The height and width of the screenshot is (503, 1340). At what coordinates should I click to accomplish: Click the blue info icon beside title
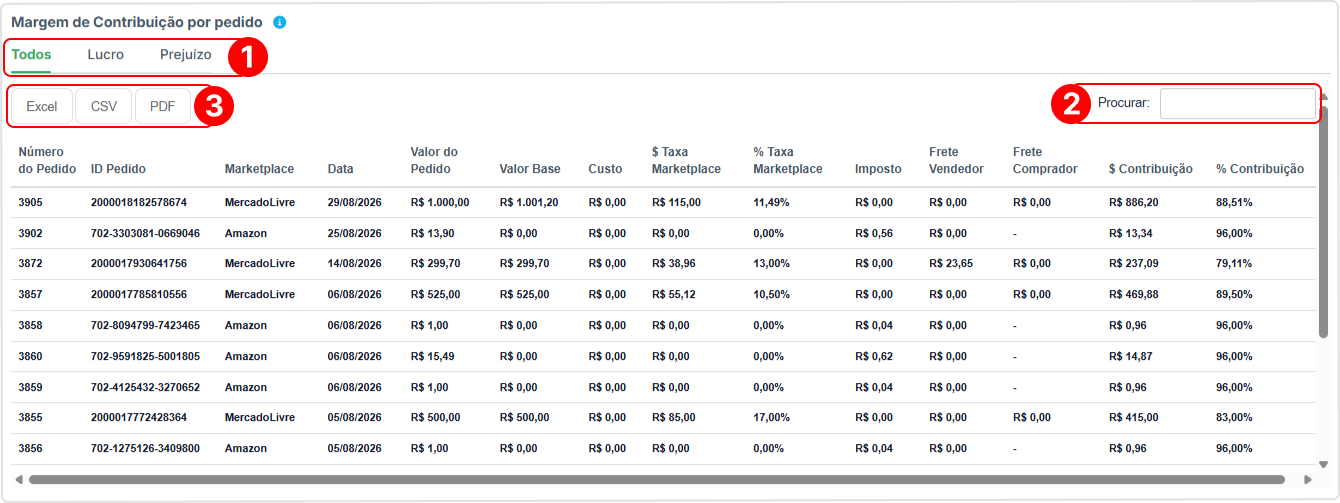(280, 22)
